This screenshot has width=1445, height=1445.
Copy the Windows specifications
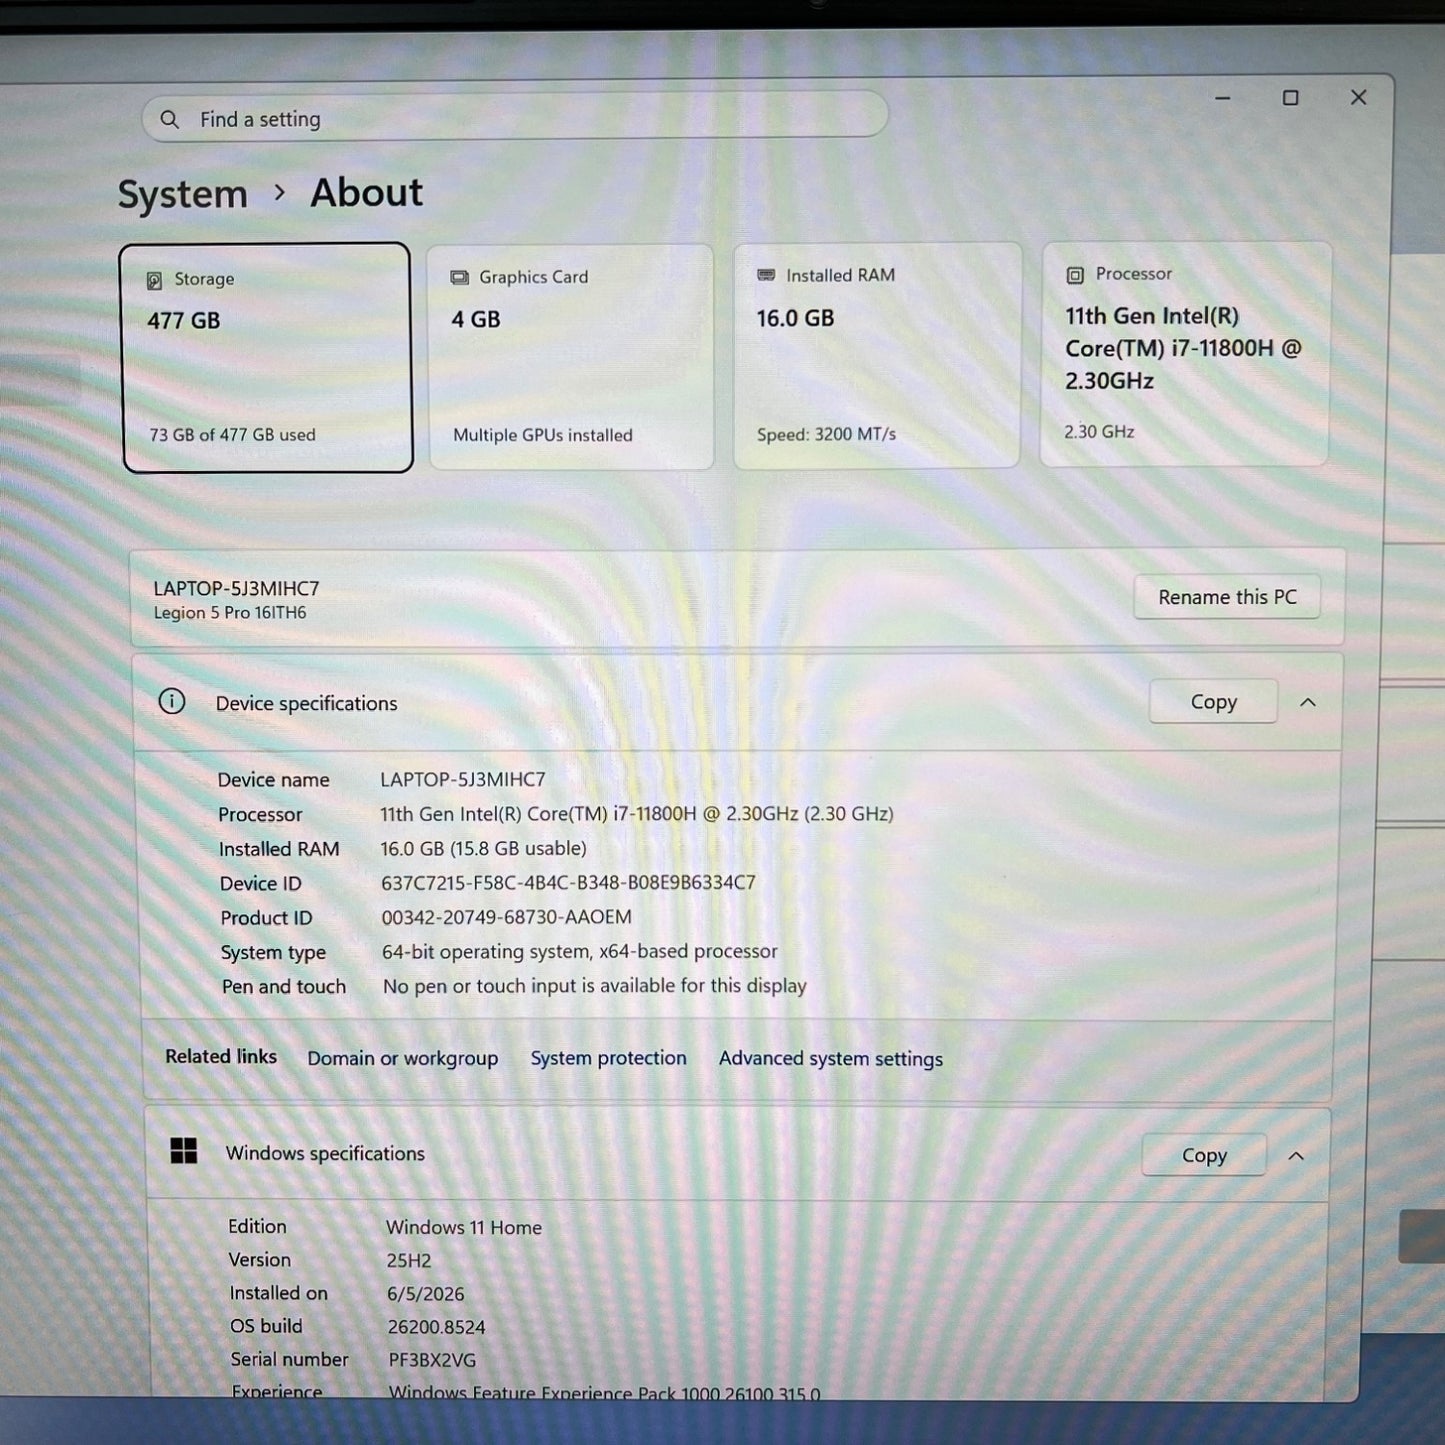pyautogui.click(x=1204, y=1155)
